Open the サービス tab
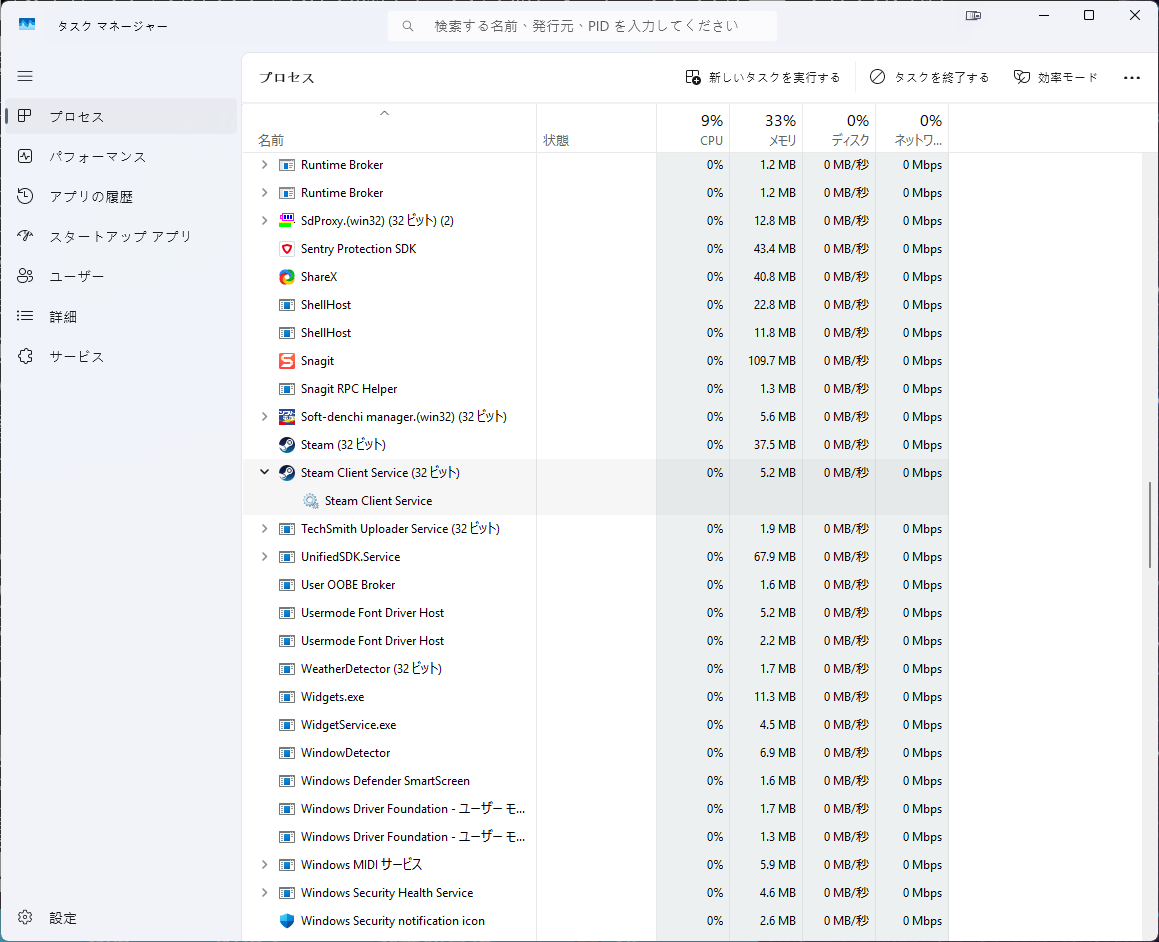 (121, 356)
